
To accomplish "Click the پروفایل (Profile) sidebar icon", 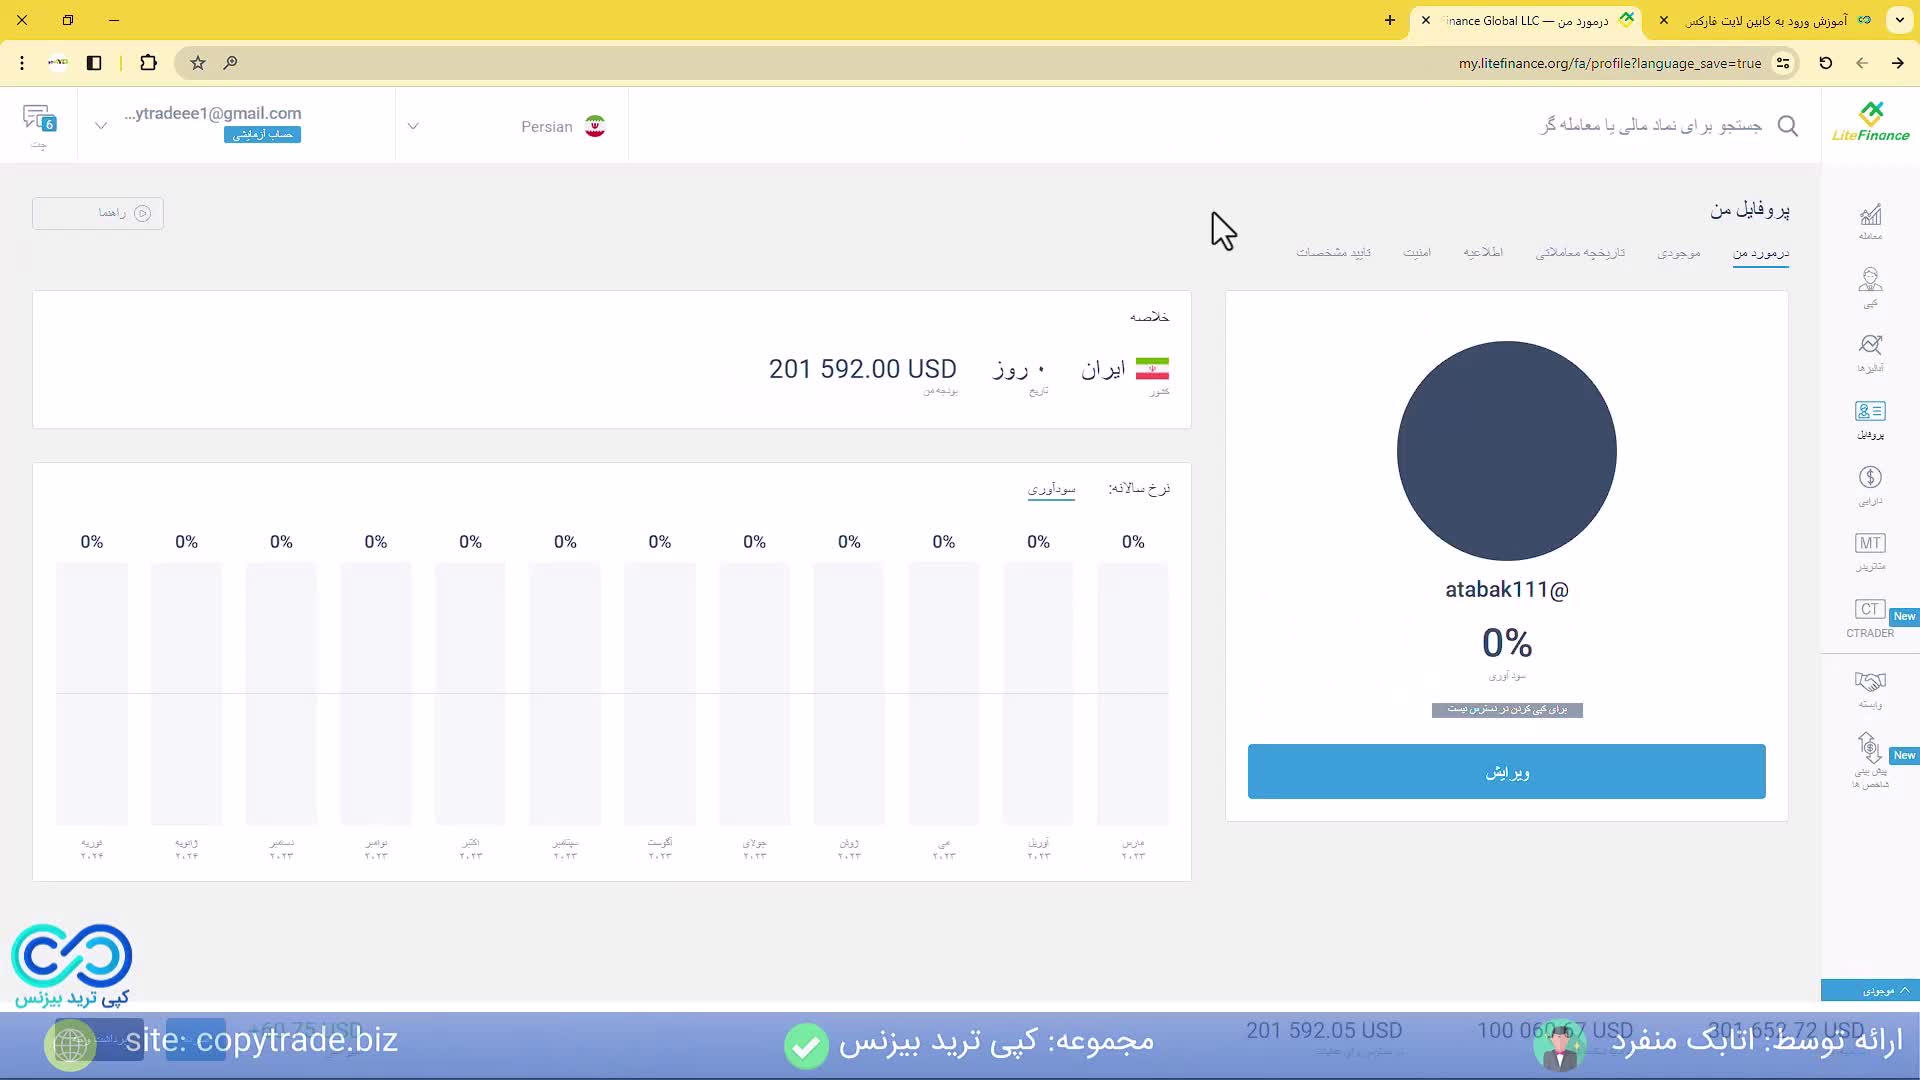I will [1870, 414].
